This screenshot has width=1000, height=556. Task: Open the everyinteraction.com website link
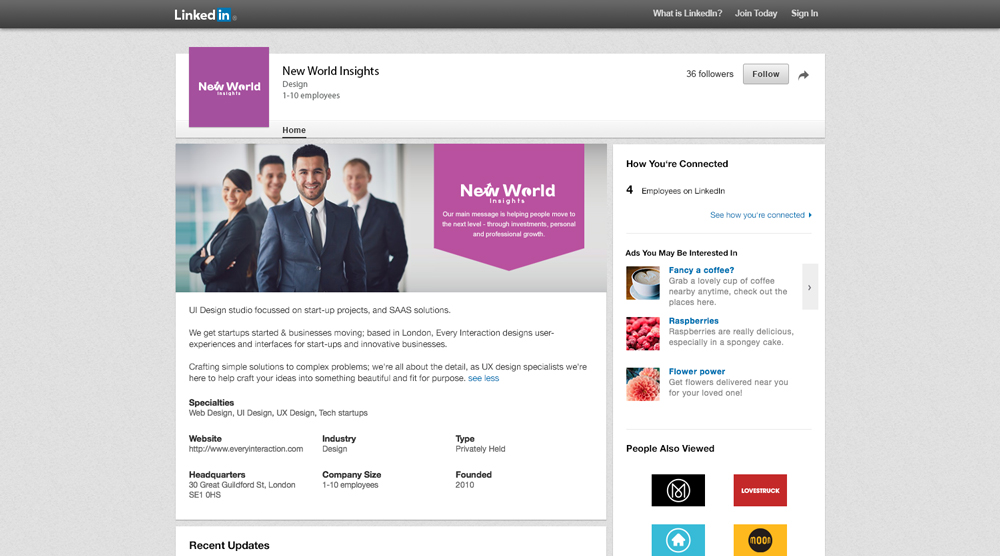point(246,449)
